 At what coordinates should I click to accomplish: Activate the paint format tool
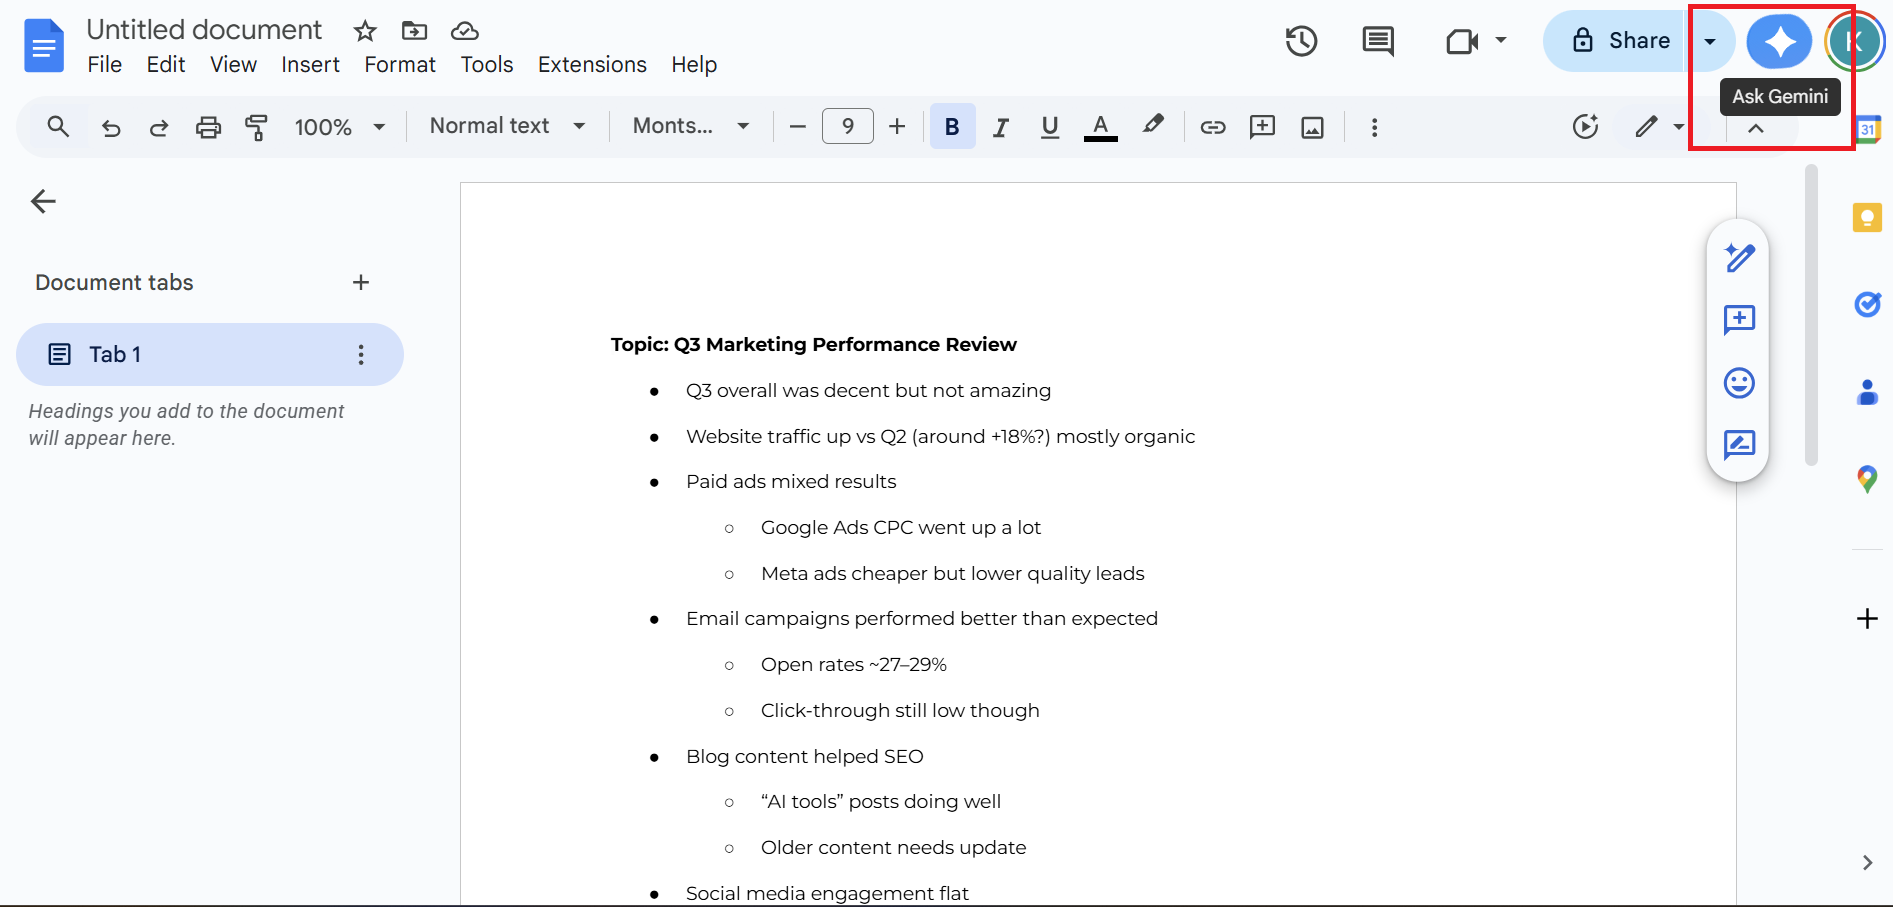[256, 127]
